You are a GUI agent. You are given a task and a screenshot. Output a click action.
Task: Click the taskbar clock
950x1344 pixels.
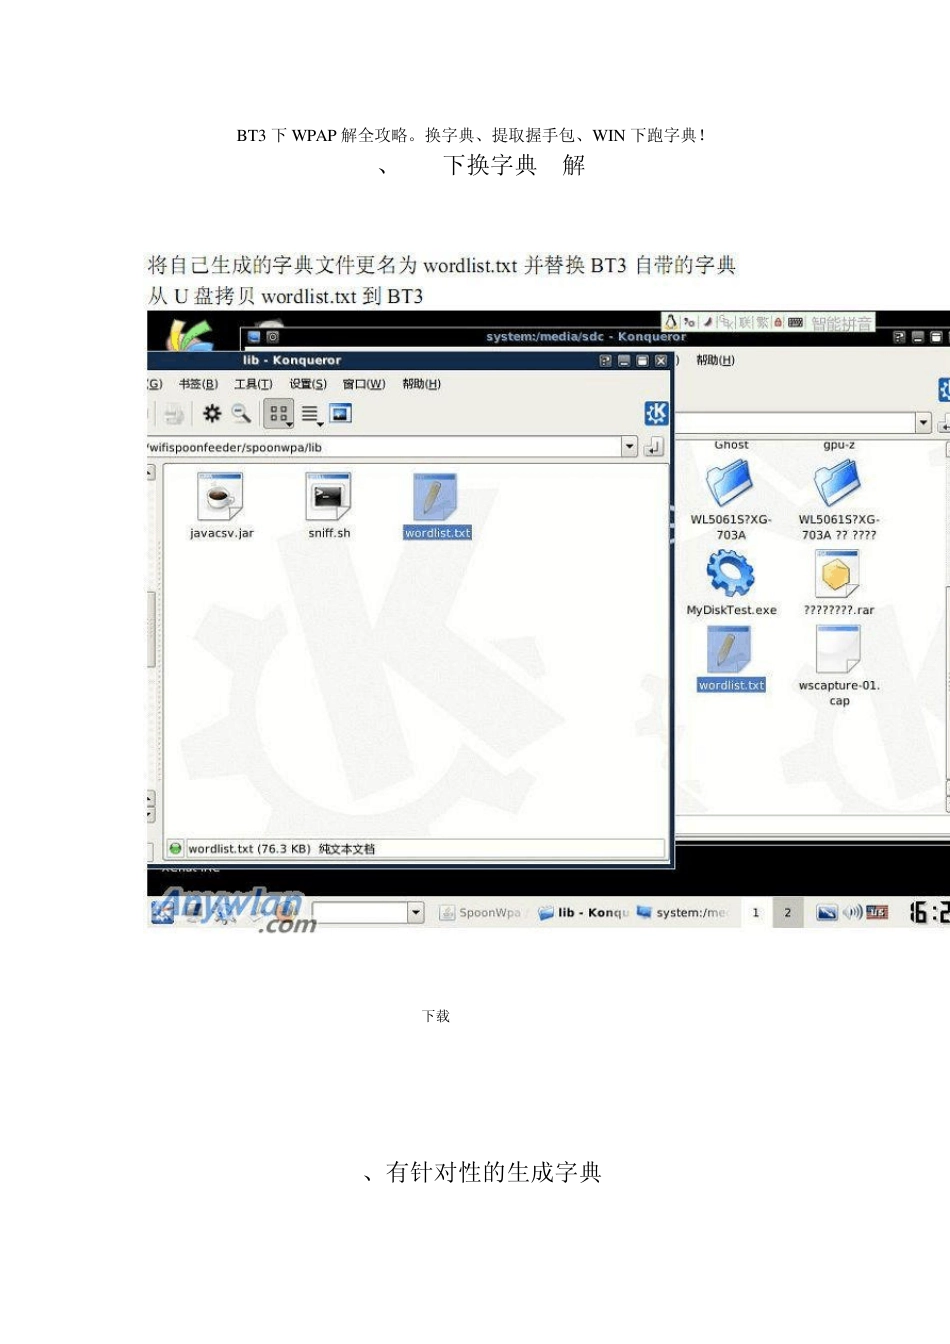tap(930, 912)
